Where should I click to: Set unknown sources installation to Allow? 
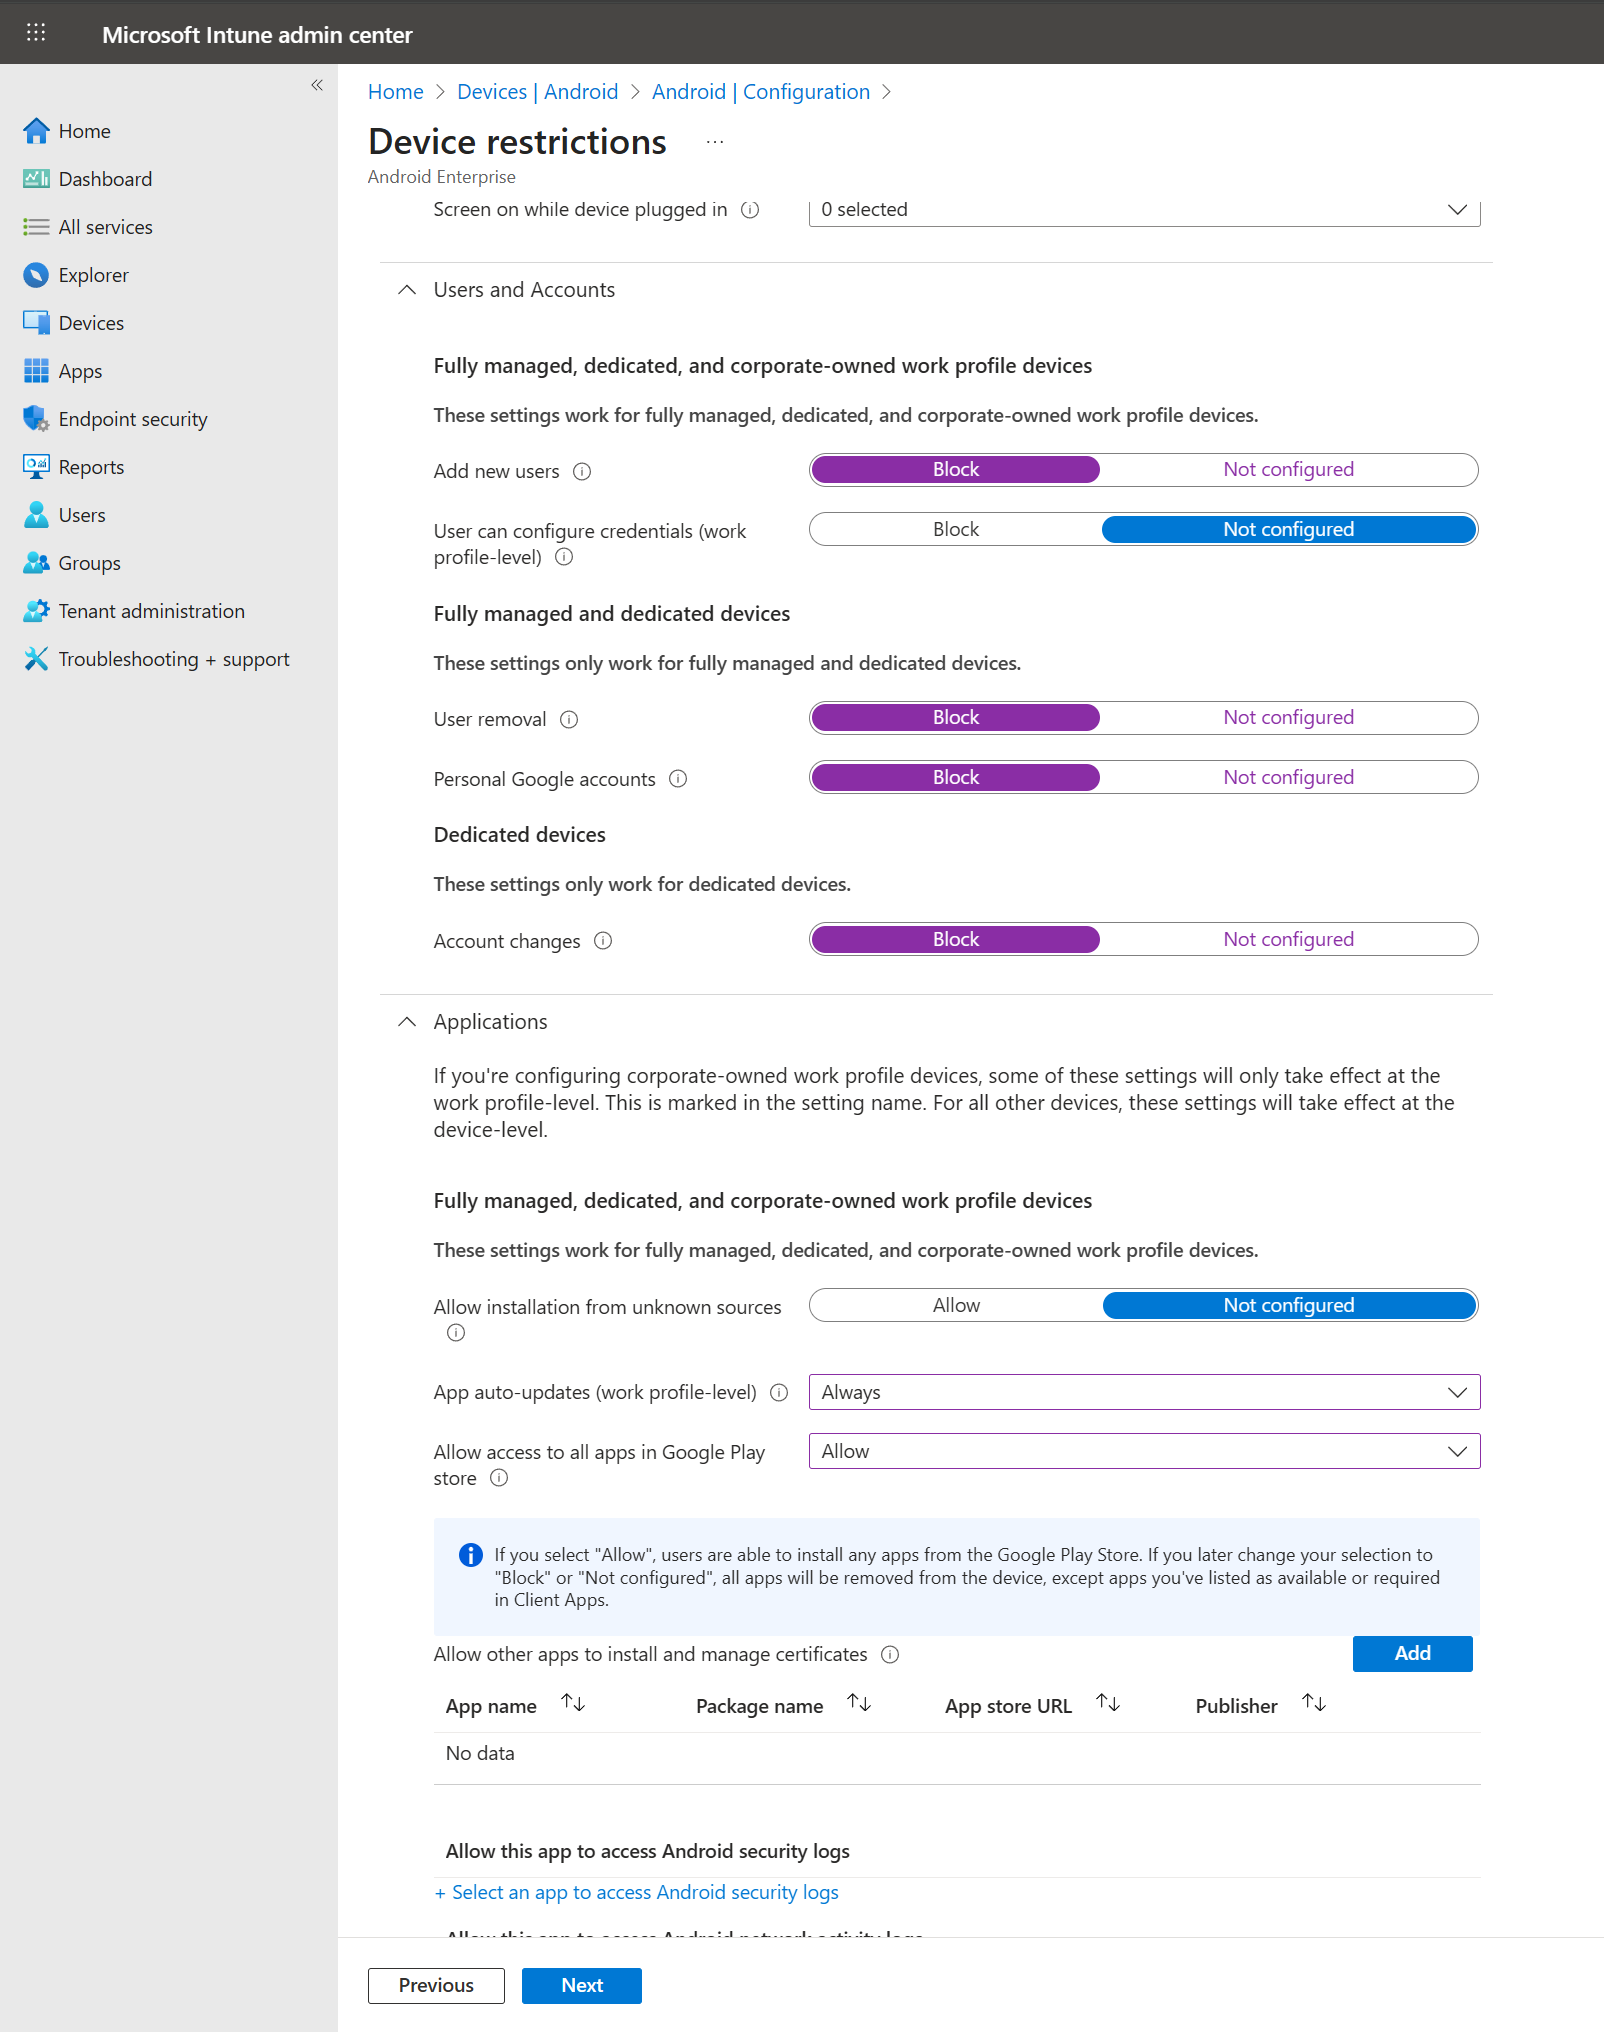956,1306
